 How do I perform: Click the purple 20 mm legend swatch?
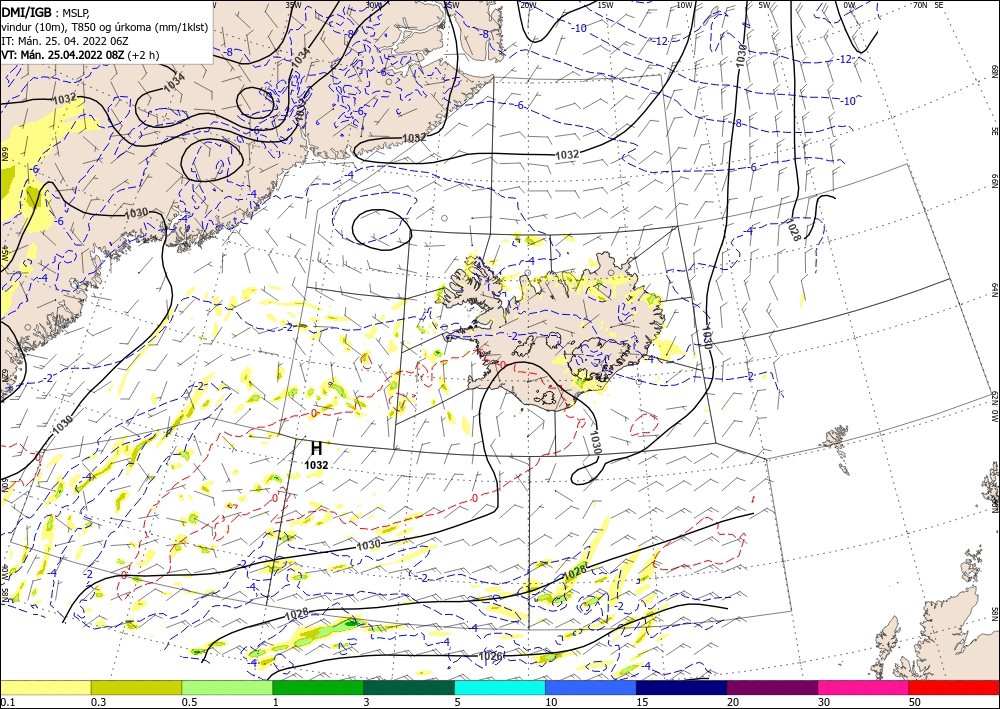(772, 687)
